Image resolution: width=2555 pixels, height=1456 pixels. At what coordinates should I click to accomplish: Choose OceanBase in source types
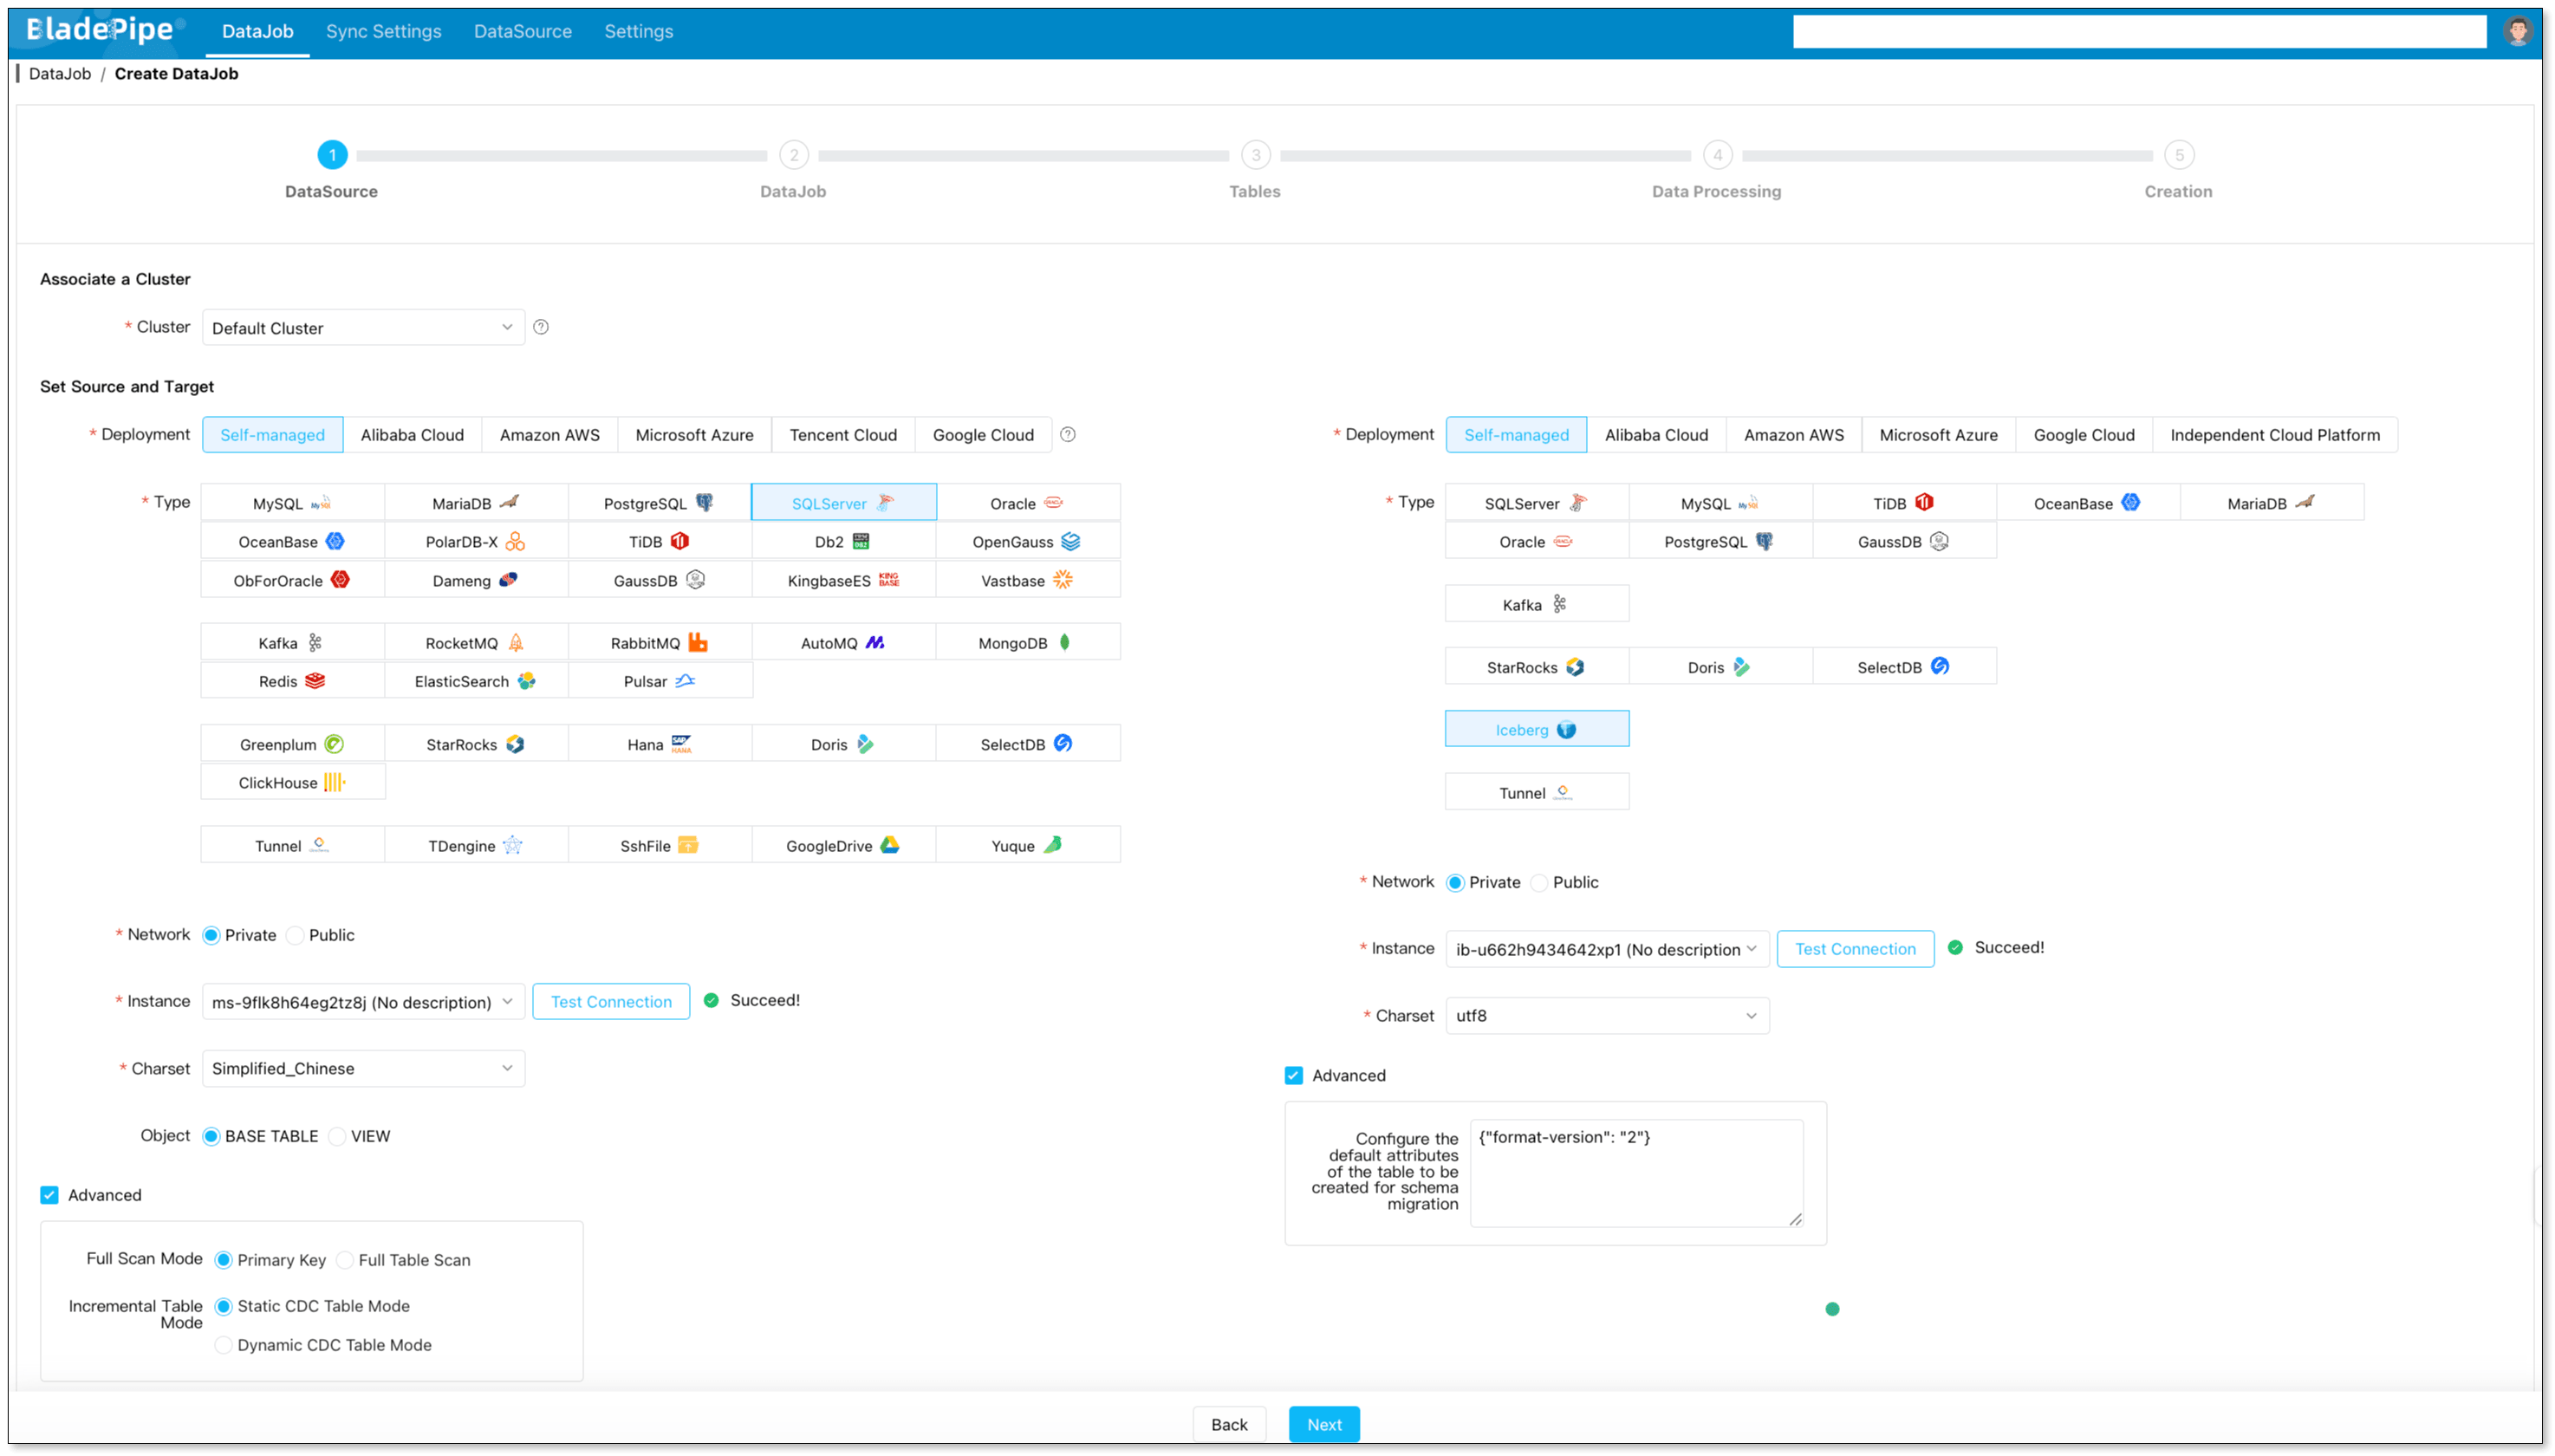point(292,541)
